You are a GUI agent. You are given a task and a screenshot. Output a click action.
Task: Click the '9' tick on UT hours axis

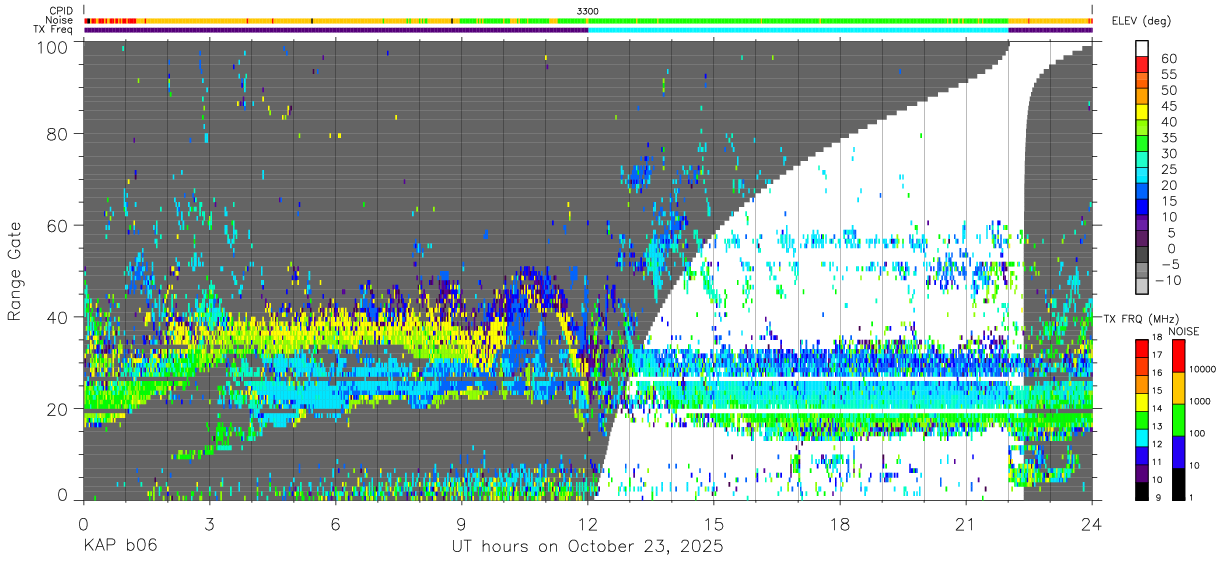(x=461, y=523)
